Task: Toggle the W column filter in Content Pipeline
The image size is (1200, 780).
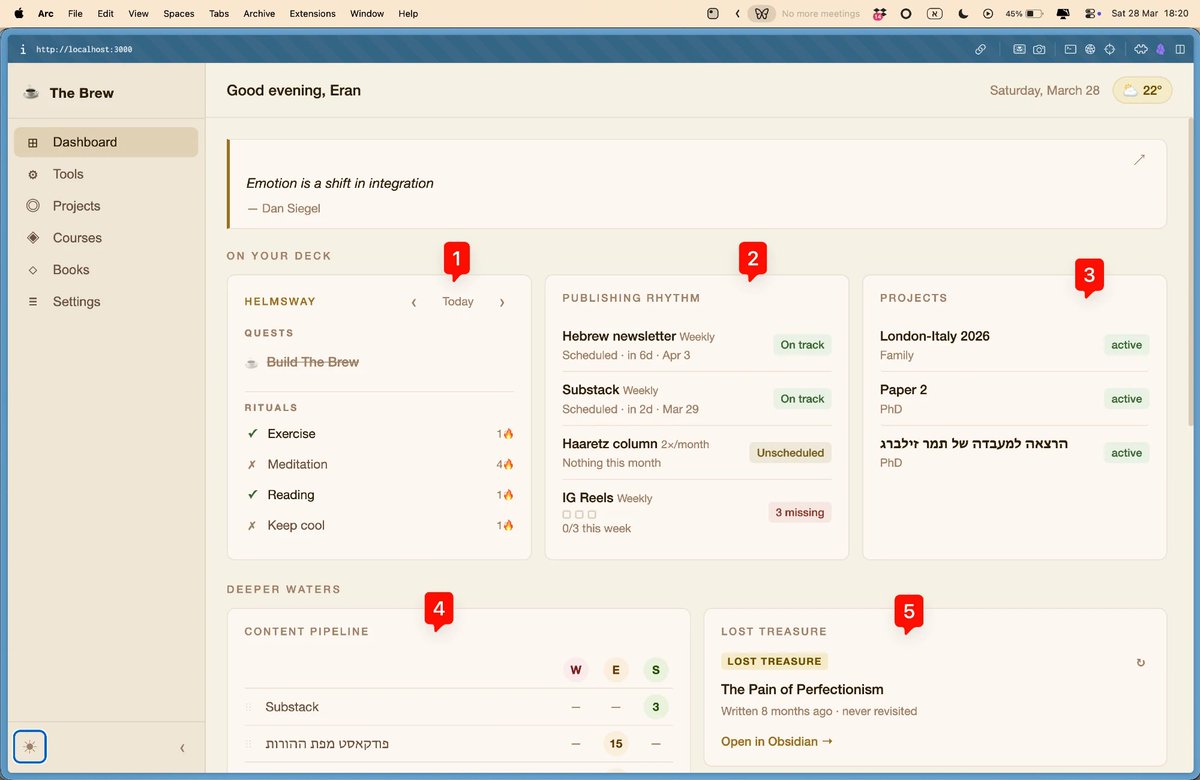Action: (576, 670)
